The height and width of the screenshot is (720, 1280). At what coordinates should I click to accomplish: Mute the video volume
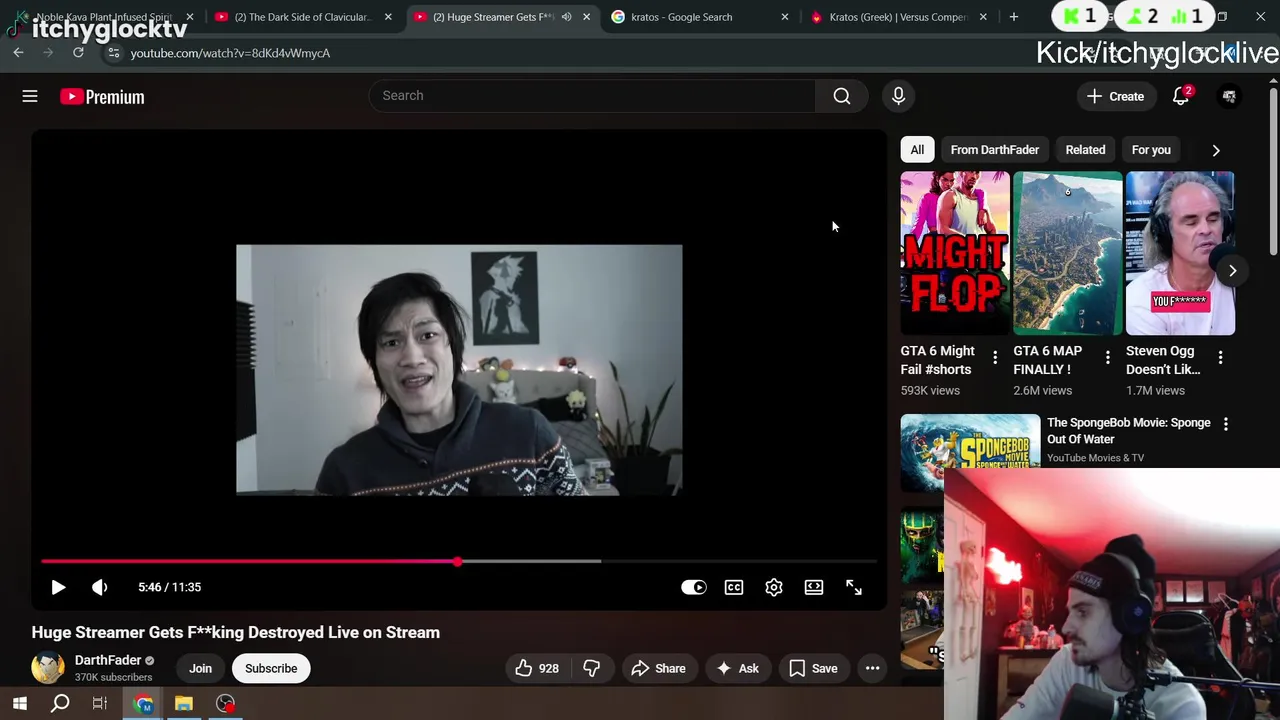tap(99, 587)
